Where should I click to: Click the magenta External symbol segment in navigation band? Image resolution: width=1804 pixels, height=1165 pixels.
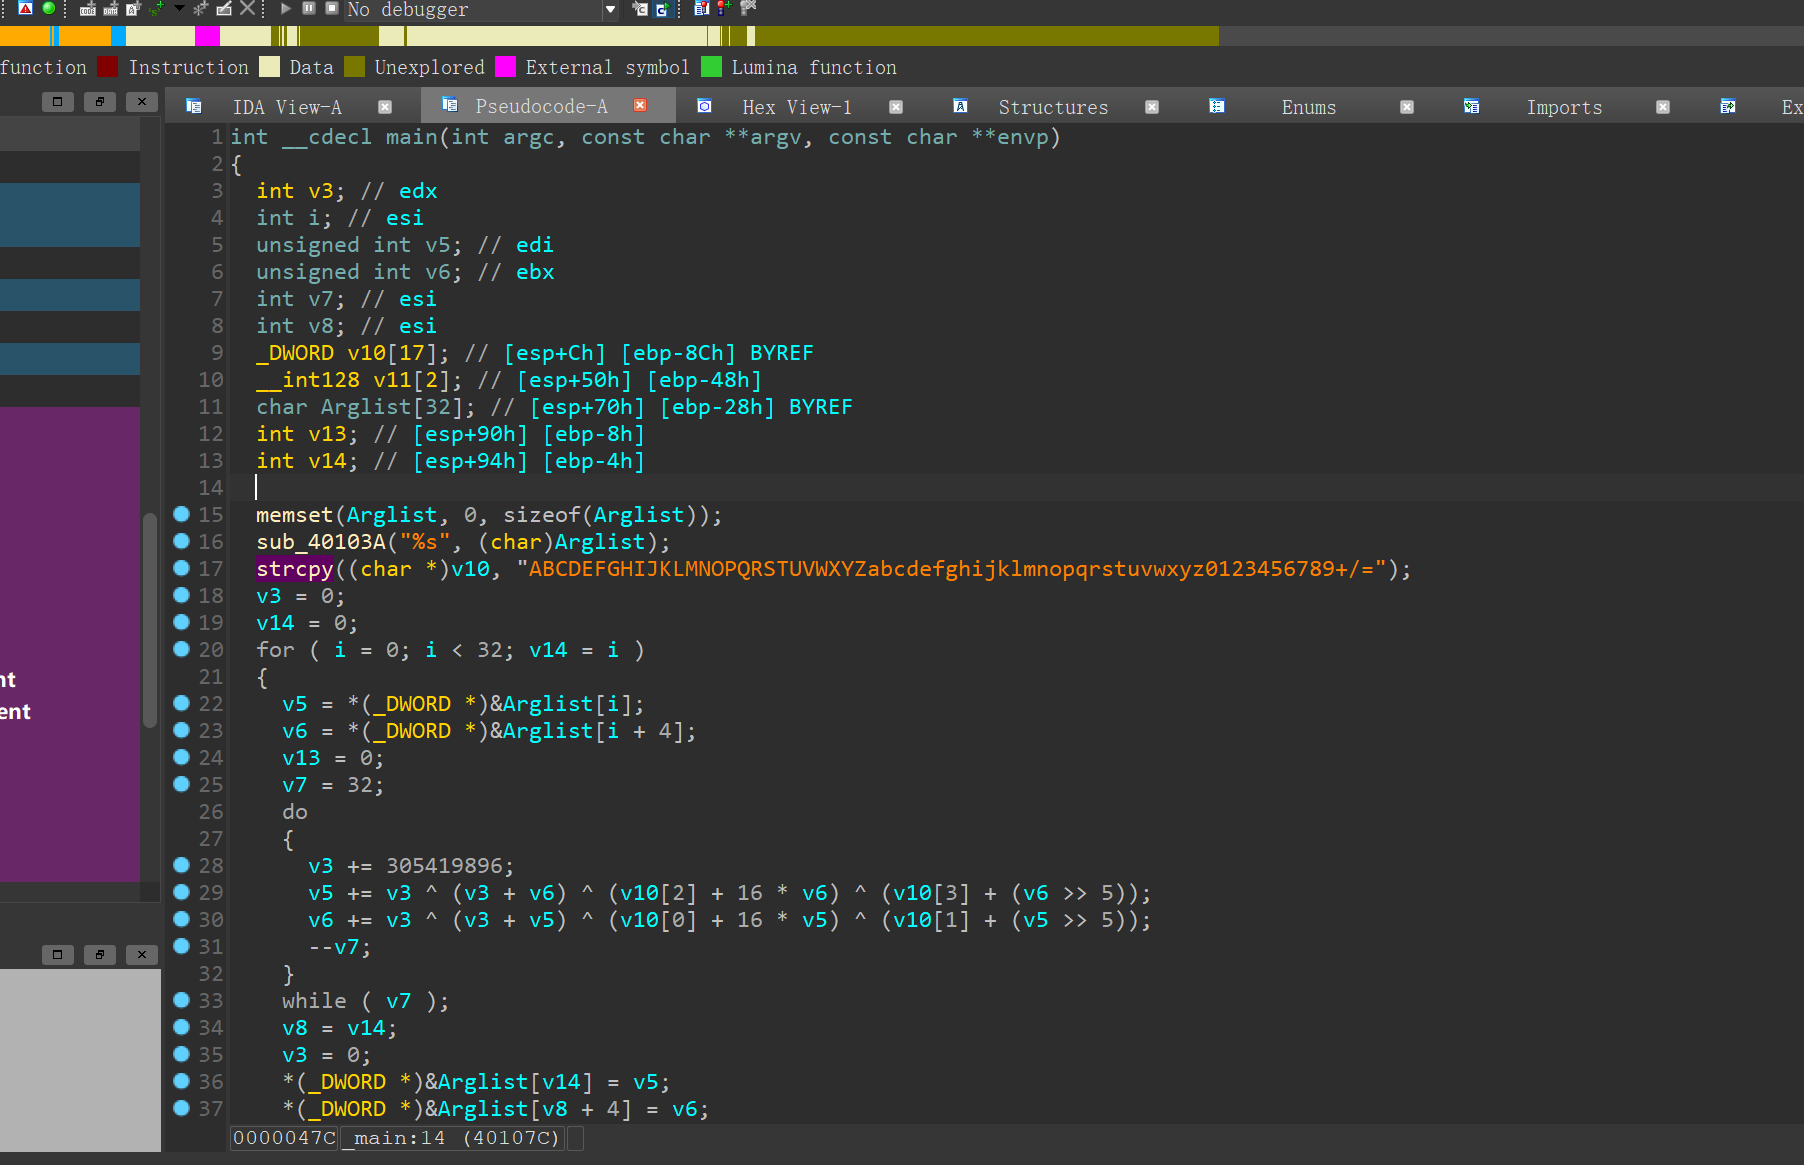tap(207, 36)
